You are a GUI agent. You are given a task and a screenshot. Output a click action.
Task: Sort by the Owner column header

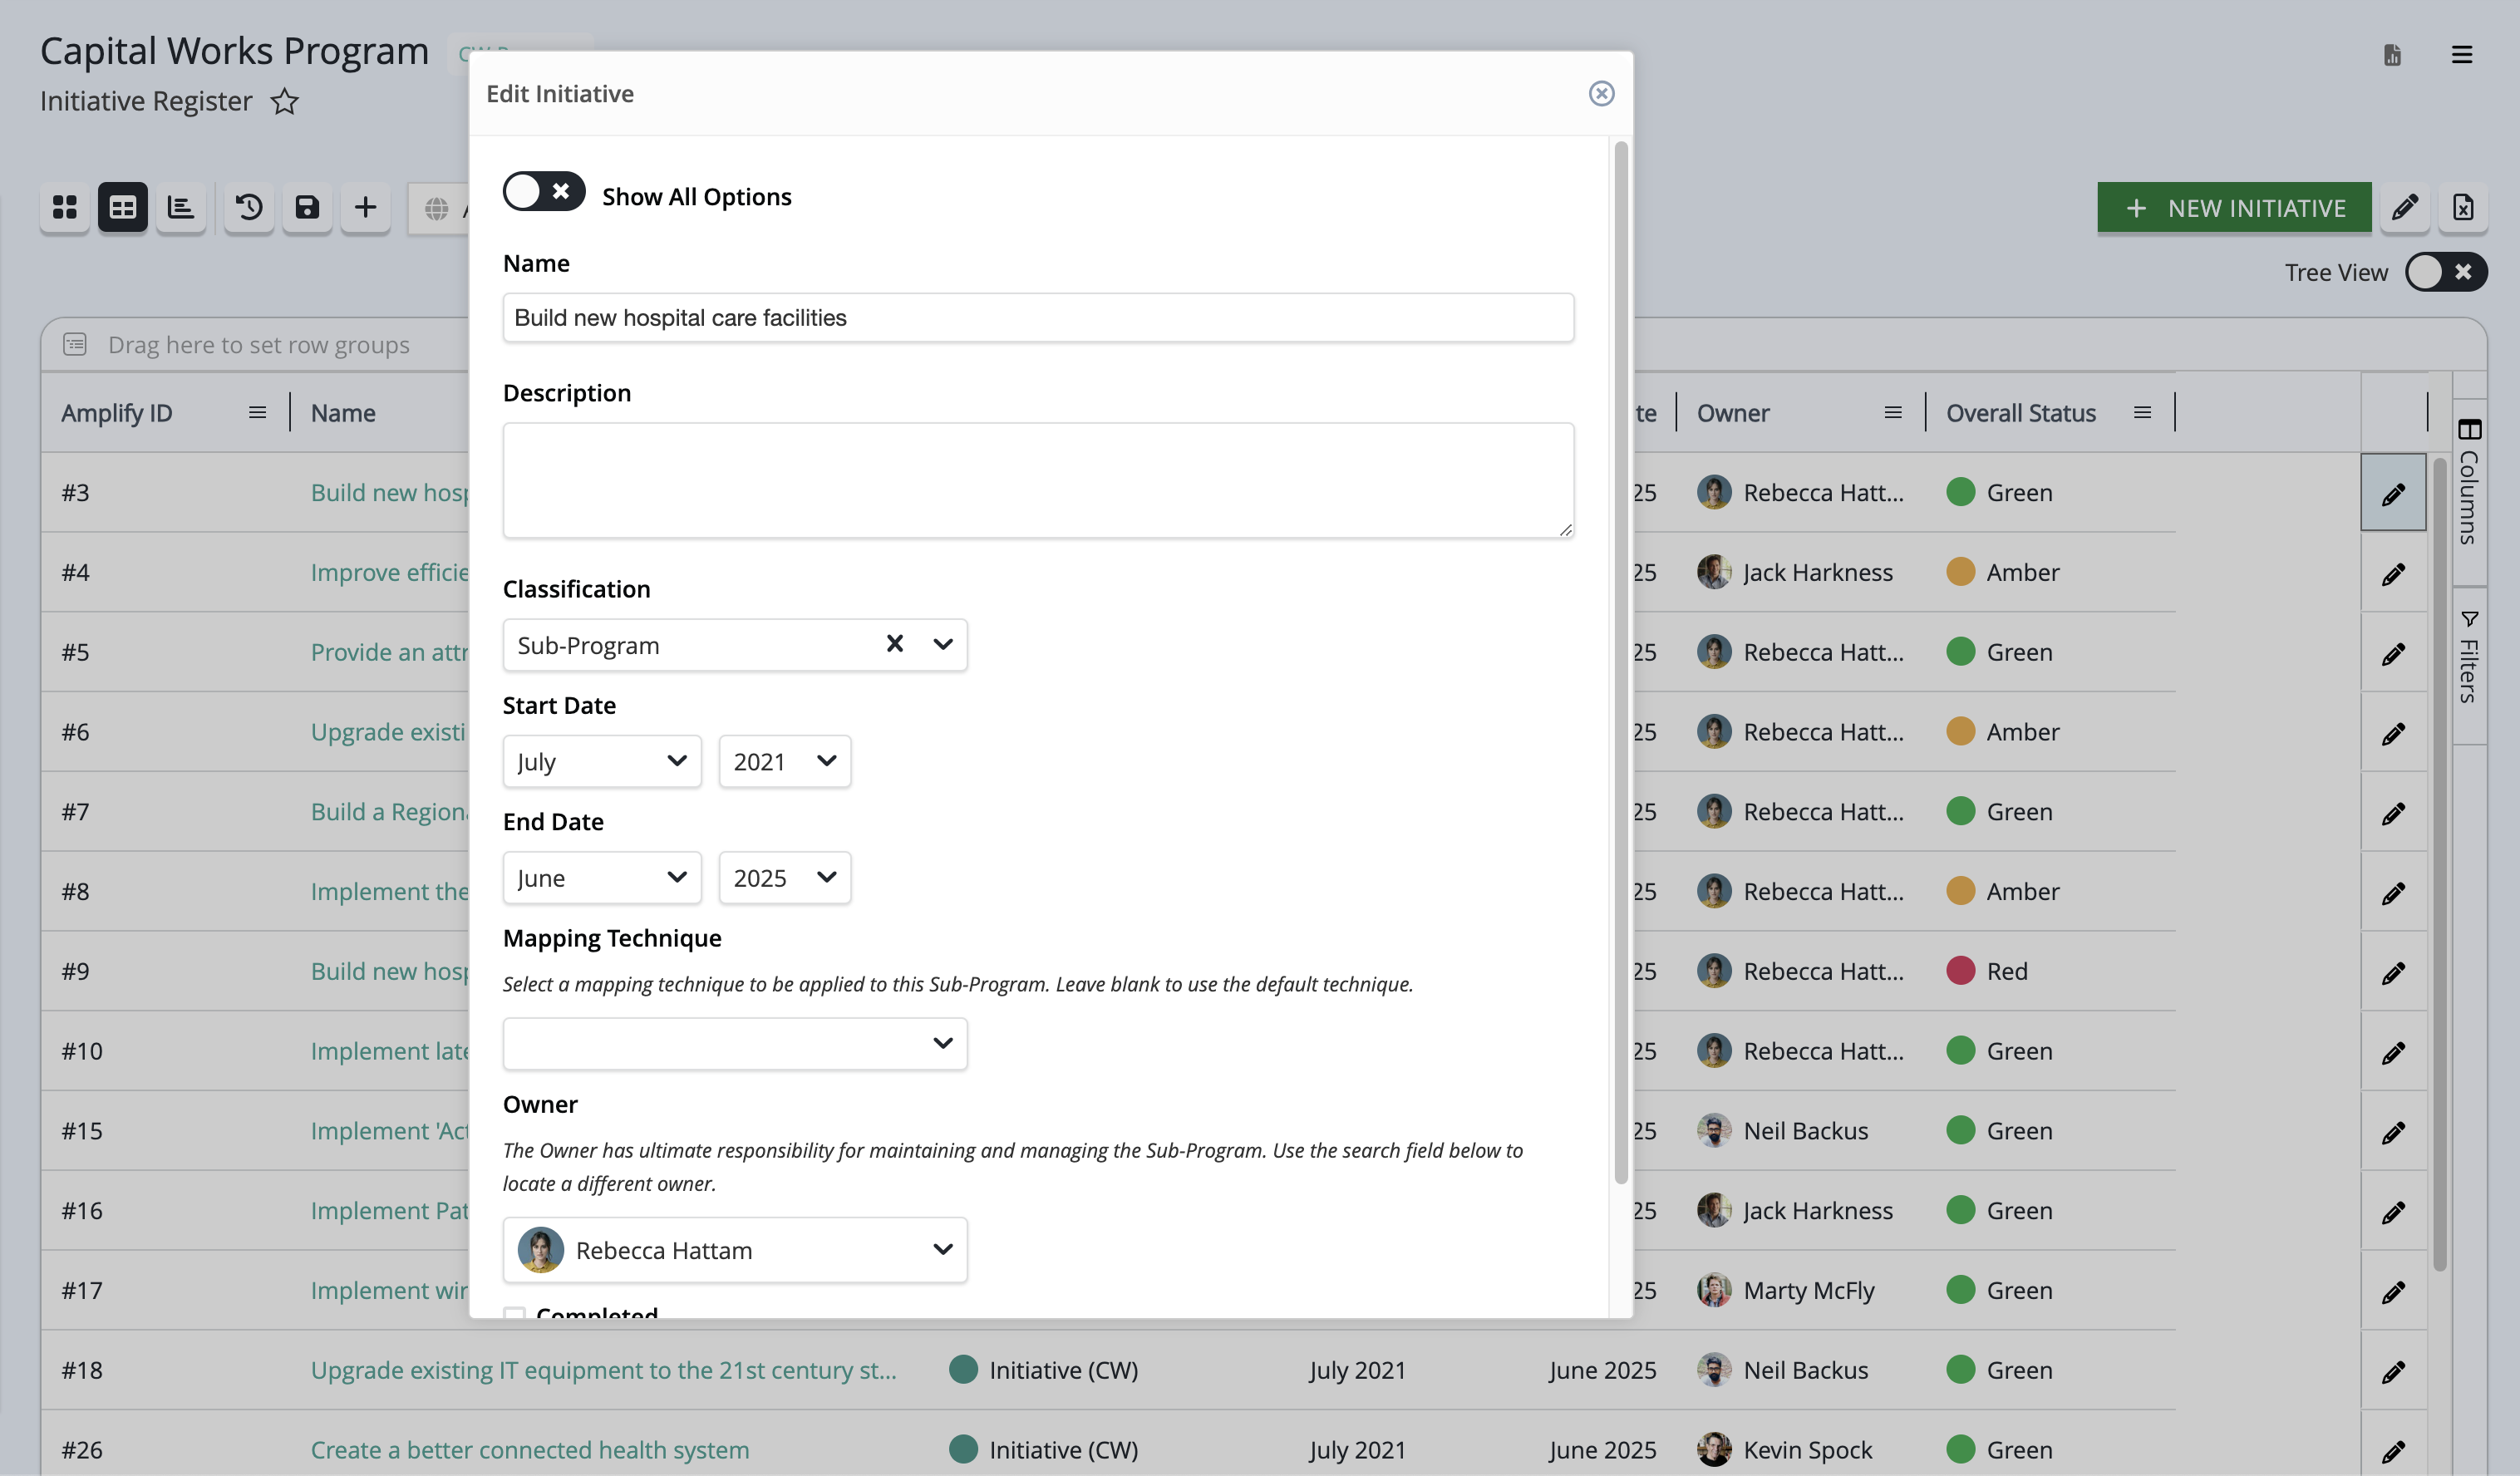coord(1733,413)
